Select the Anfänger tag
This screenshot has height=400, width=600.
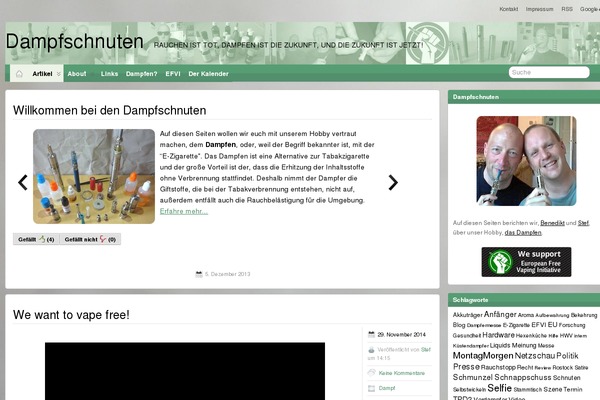[500, 314]
